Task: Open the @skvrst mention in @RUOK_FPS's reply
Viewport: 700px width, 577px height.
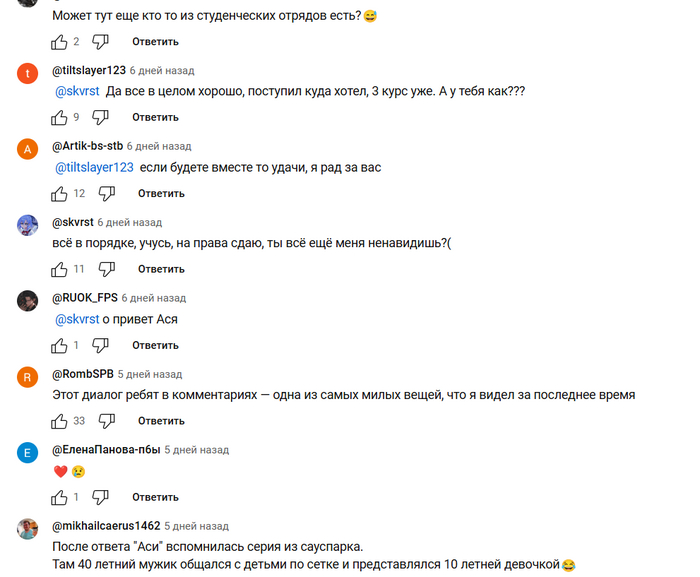Action: 77,319
